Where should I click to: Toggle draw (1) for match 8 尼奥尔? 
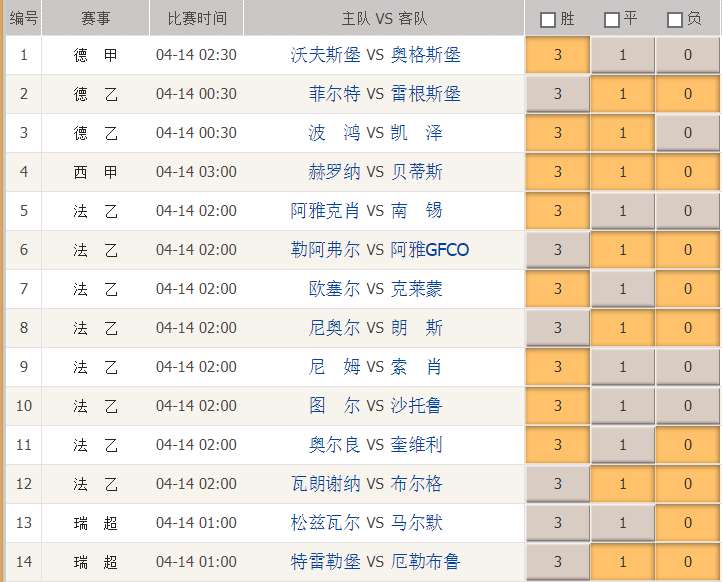(x=623, y=328)
